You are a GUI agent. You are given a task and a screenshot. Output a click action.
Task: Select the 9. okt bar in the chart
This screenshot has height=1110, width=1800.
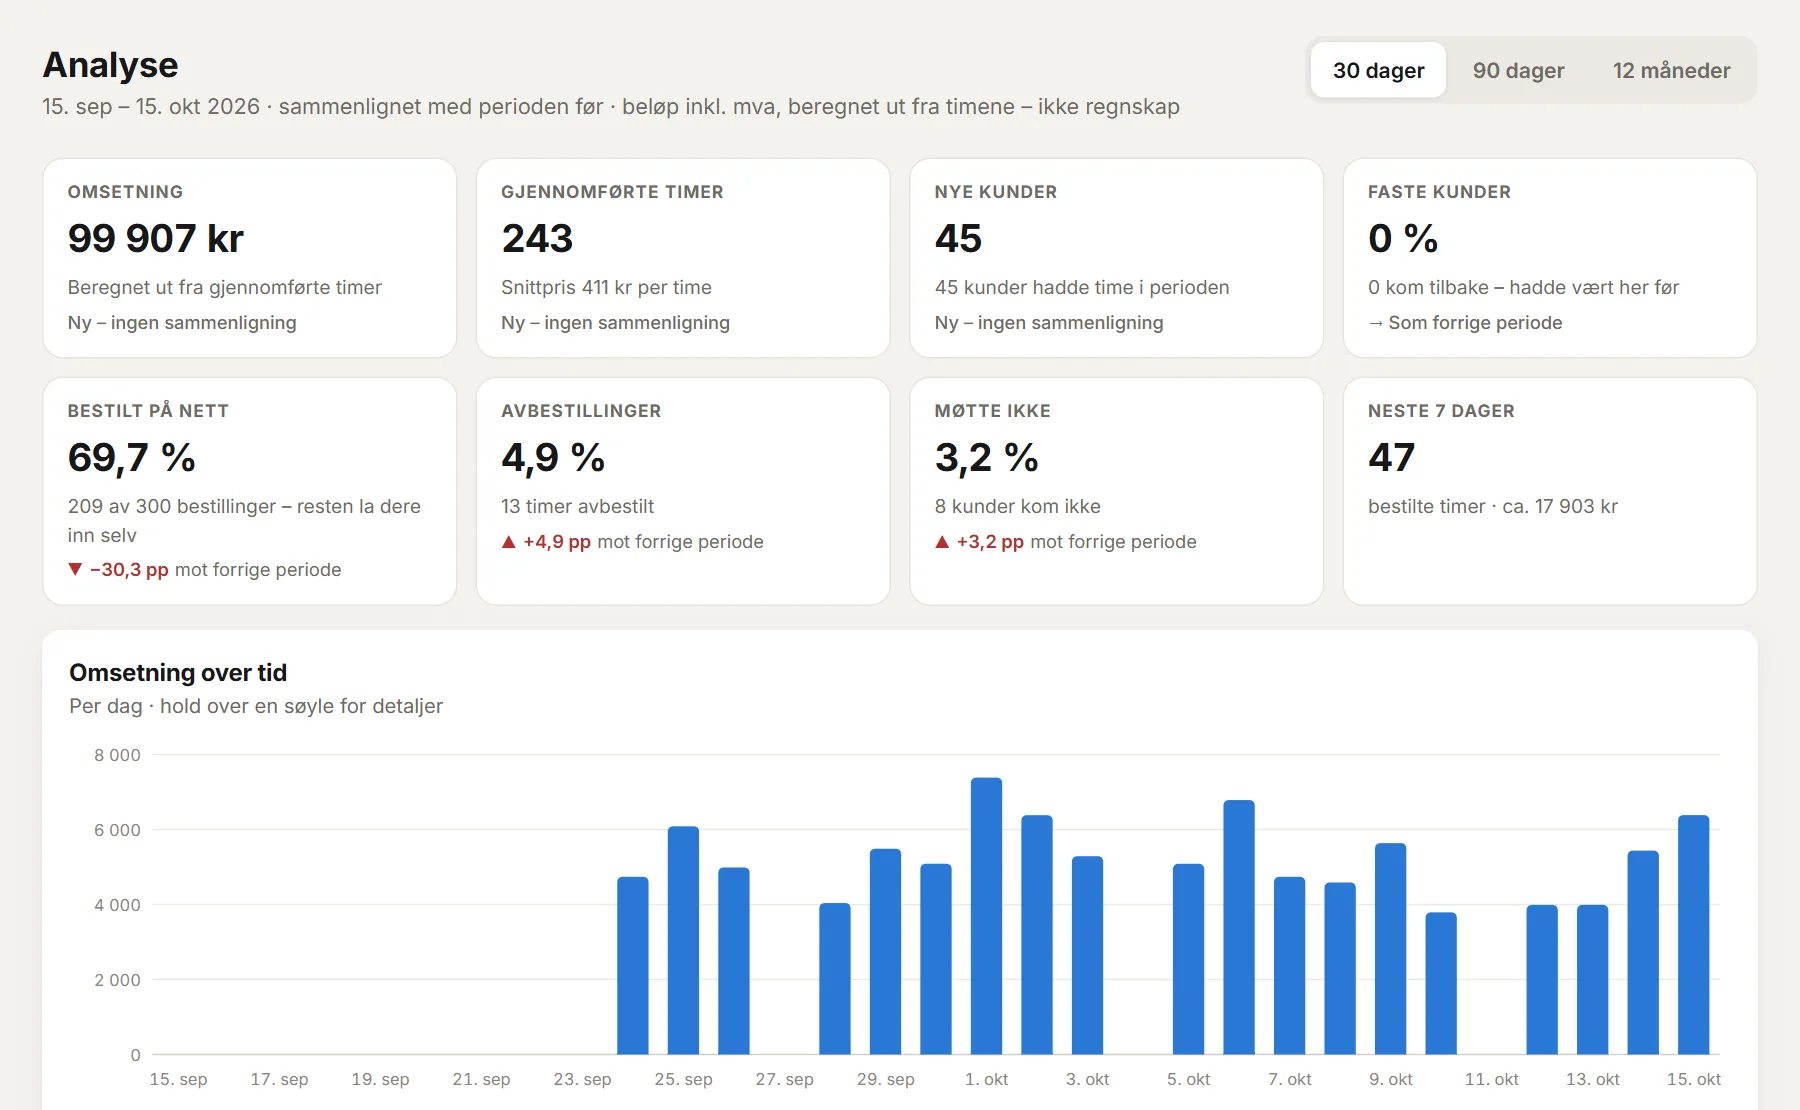1390,949
